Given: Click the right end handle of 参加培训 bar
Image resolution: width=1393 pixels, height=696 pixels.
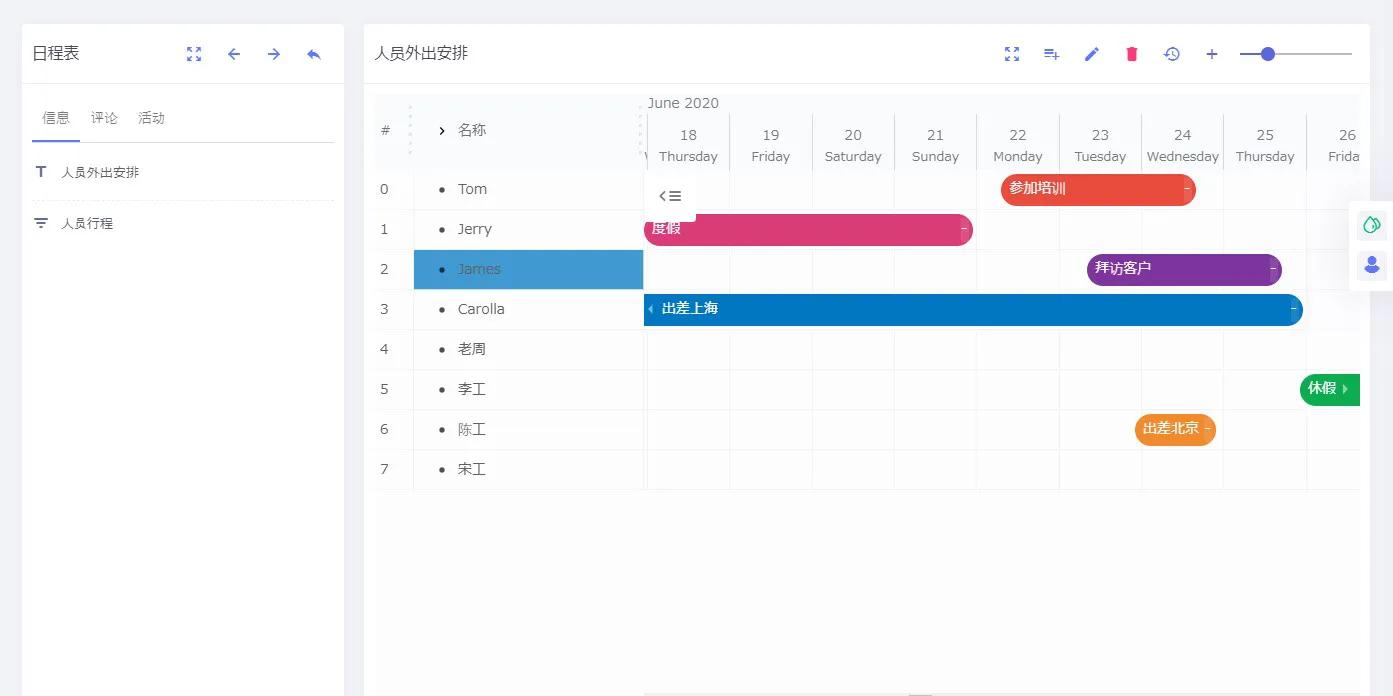Looking at the screenshot, I should (x=1187, y=189).
